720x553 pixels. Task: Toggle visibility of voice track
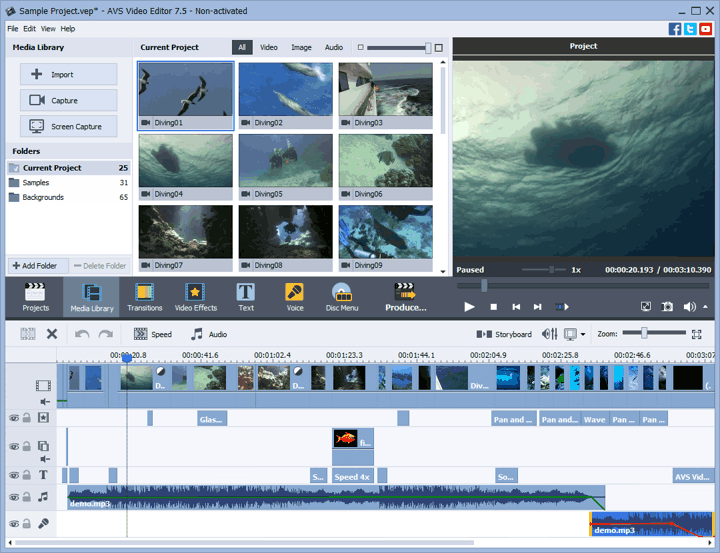point(14,524)
